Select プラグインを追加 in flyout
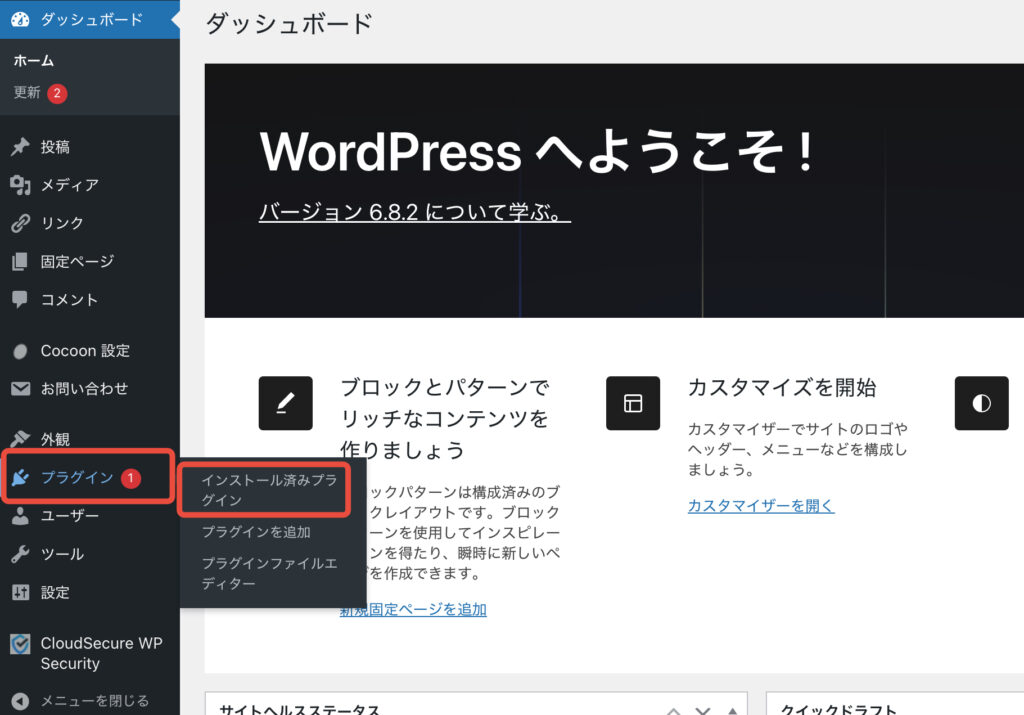Image resolution: width=1024 pixels, height=715 pixels. coord(256,532)
